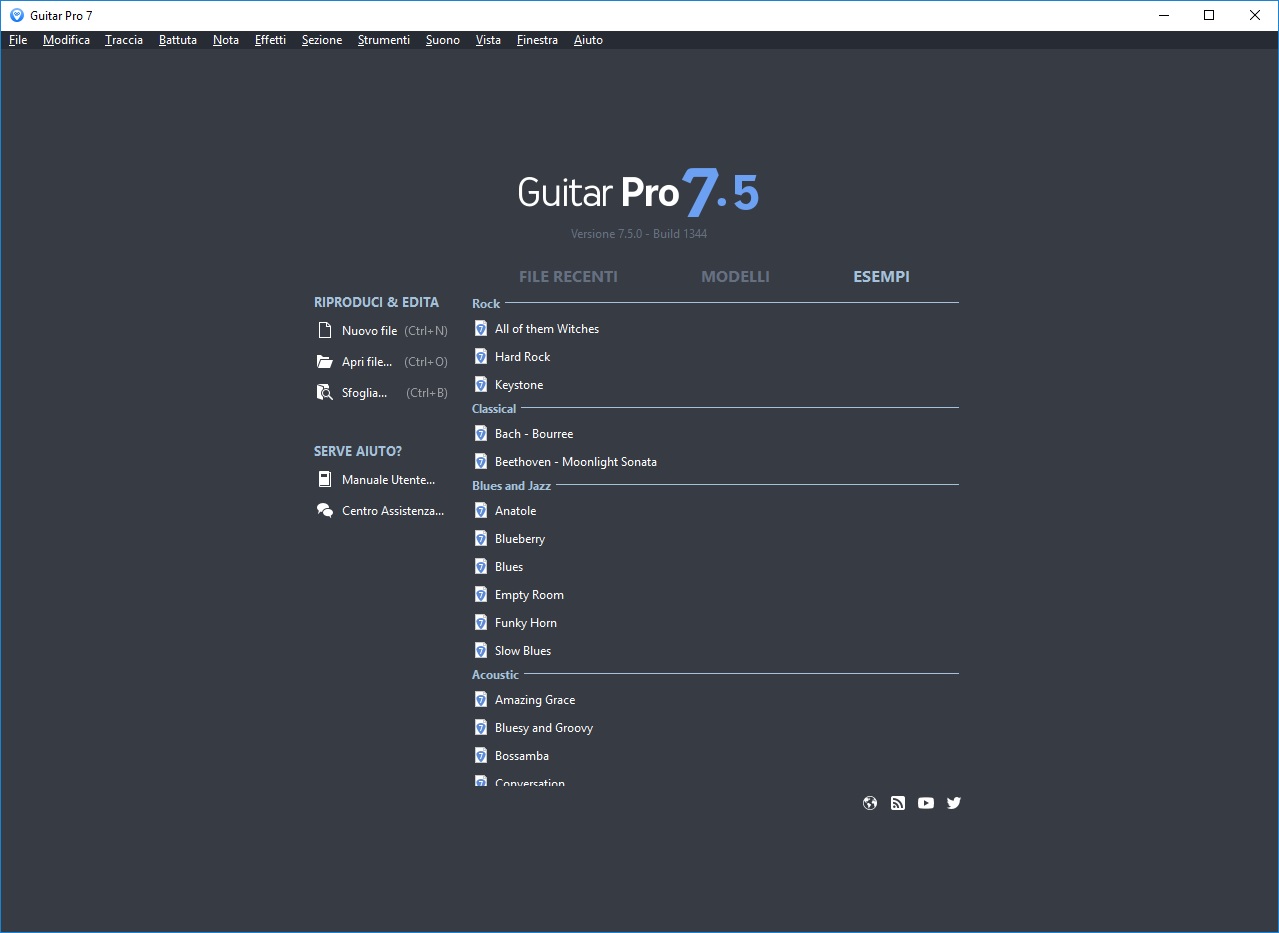
Task: Open the Anatole example
Action: (515, 510)
